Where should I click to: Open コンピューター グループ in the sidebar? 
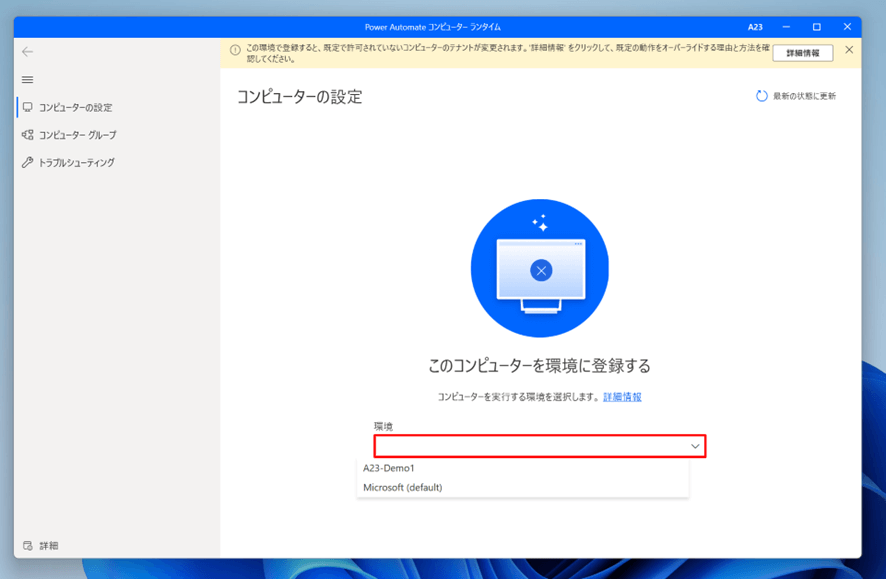coord(118,135)
